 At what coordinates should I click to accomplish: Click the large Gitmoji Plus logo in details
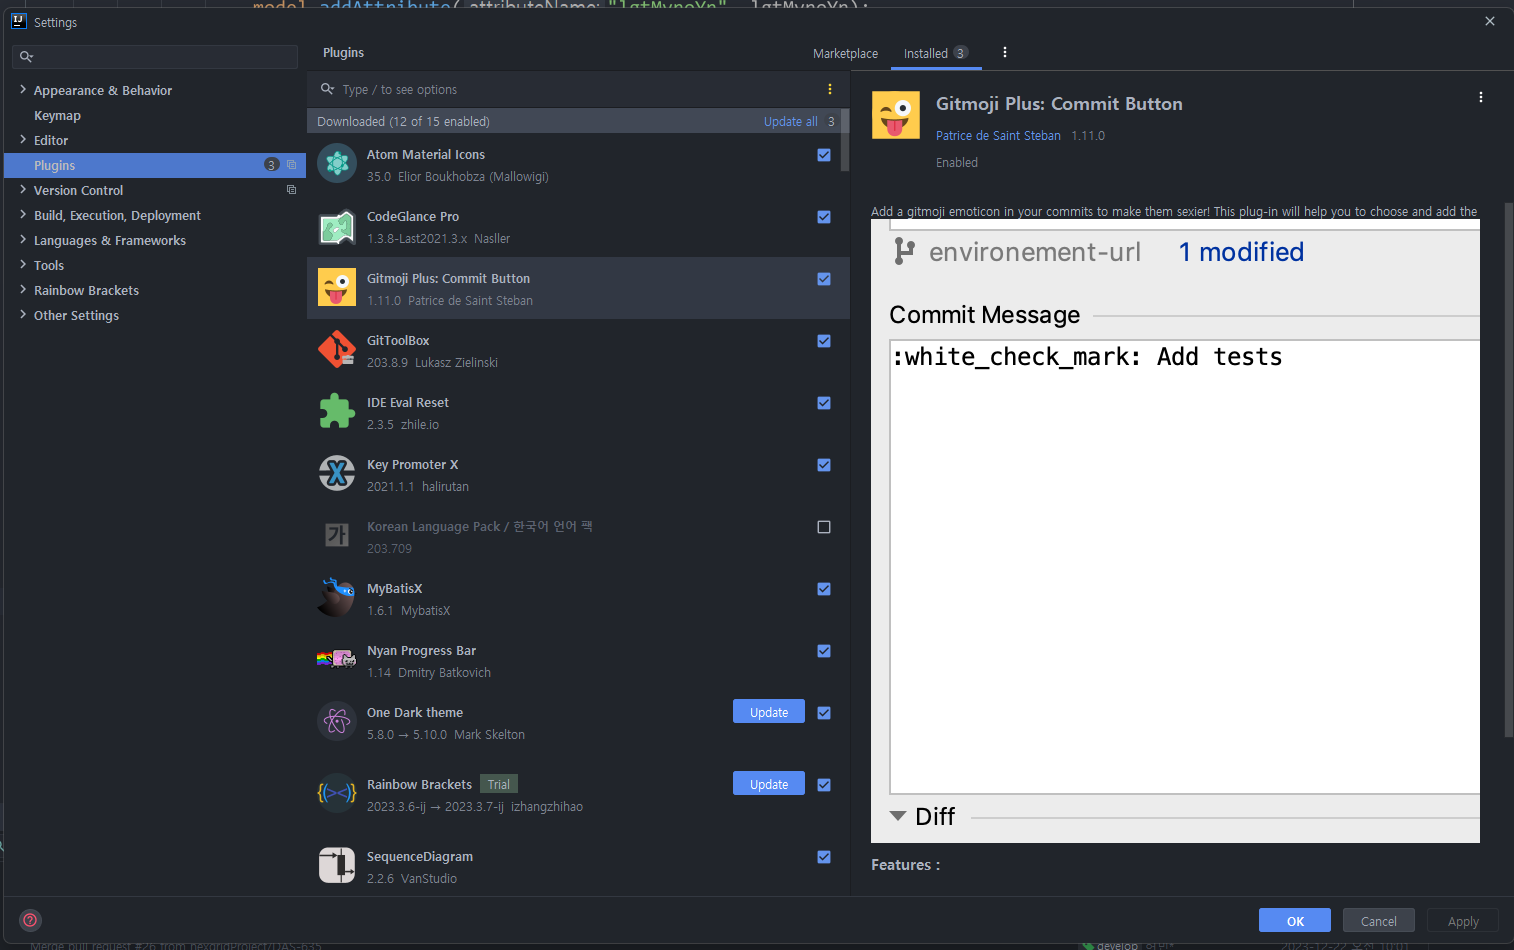pos(896,115)
